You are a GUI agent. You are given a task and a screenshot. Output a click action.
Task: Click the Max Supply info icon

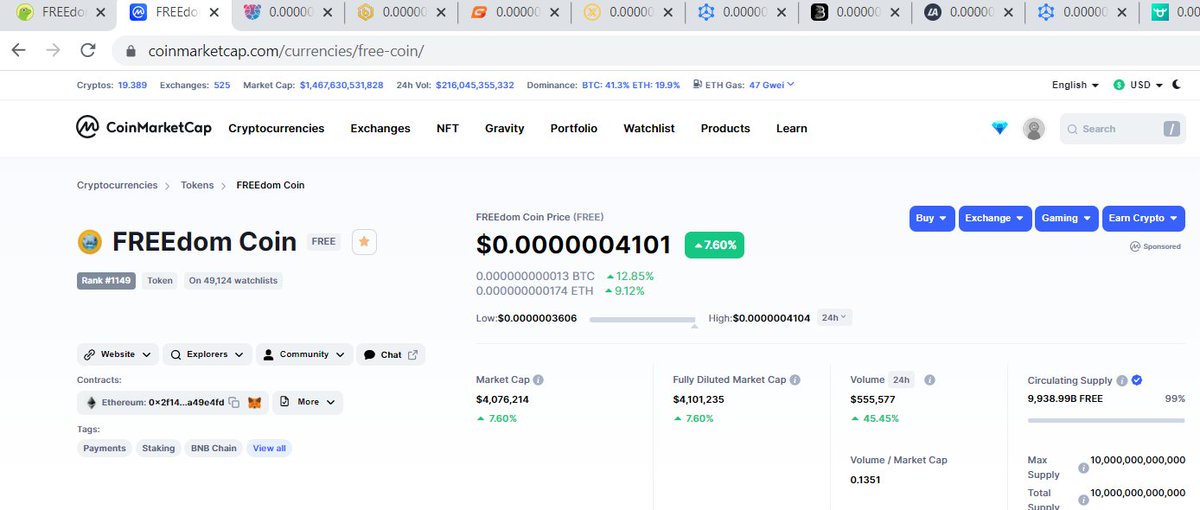[1084, 467]
